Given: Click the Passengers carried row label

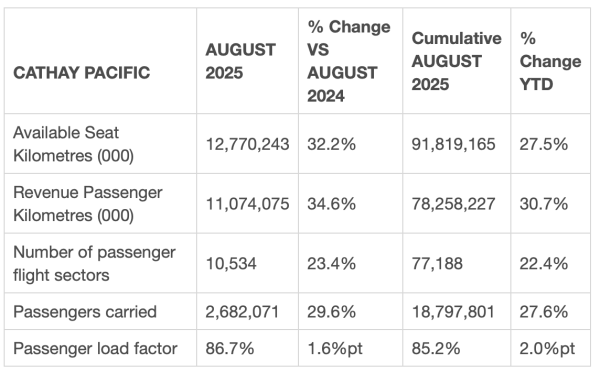Looking at the screenshot, I should point(85,312).
